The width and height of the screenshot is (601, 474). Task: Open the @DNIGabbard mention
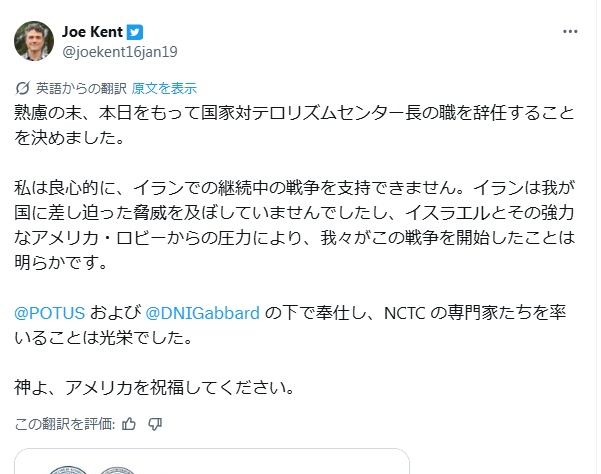(x=203, y=312)
